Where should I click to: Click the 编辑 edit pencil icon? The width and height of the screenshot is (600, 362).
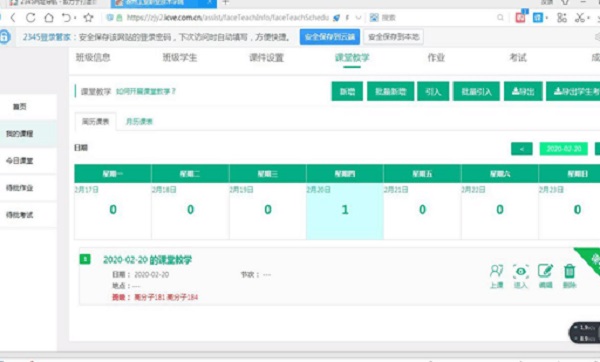pos(545,276)
